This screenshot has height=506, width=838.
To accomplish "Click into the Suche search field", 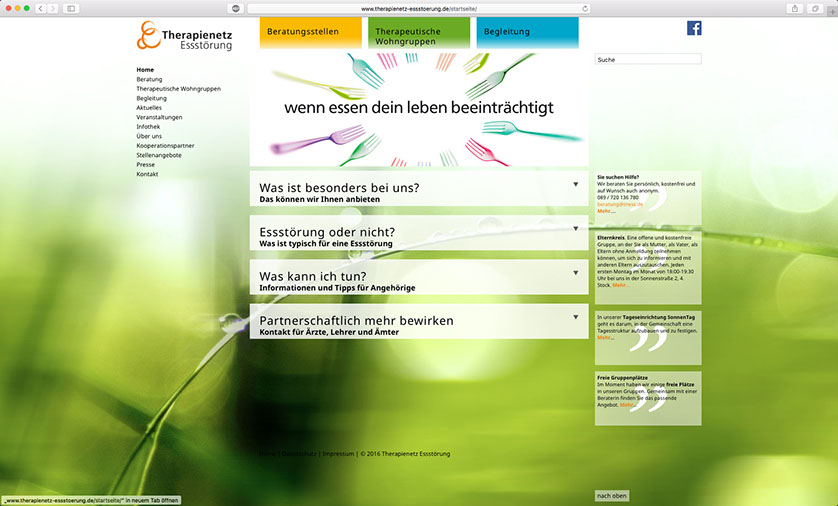I will [x=648, y=60].
